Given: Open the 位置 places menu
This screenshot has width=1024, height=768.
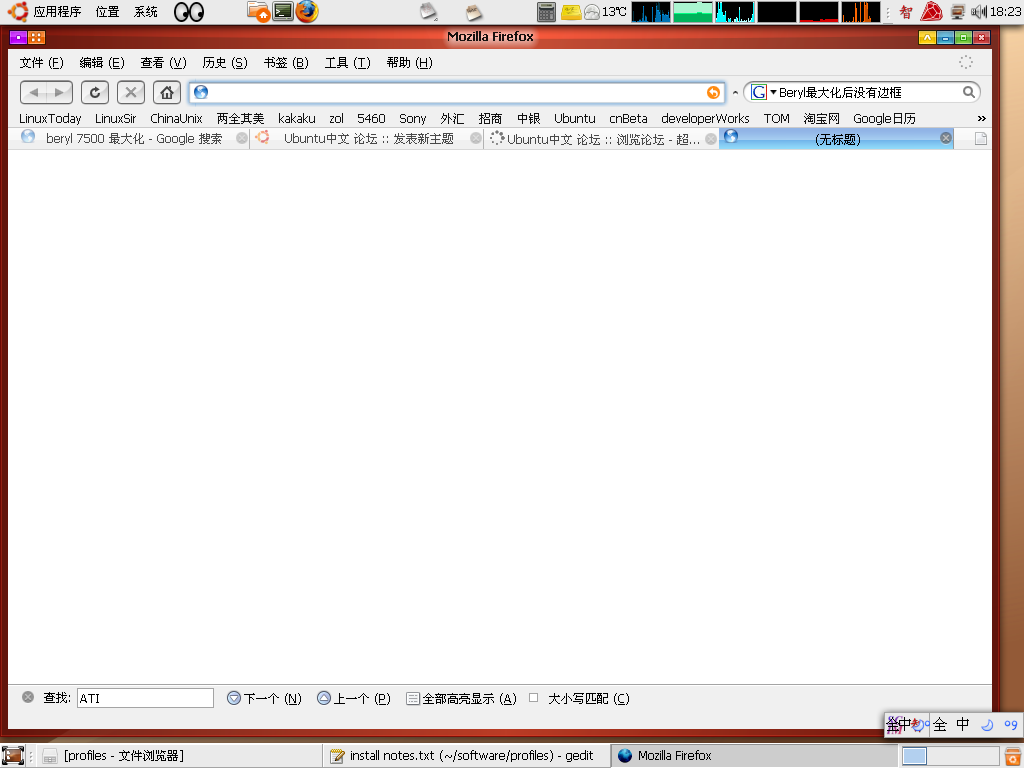Looking at the screenshot, I should (107, 11).
